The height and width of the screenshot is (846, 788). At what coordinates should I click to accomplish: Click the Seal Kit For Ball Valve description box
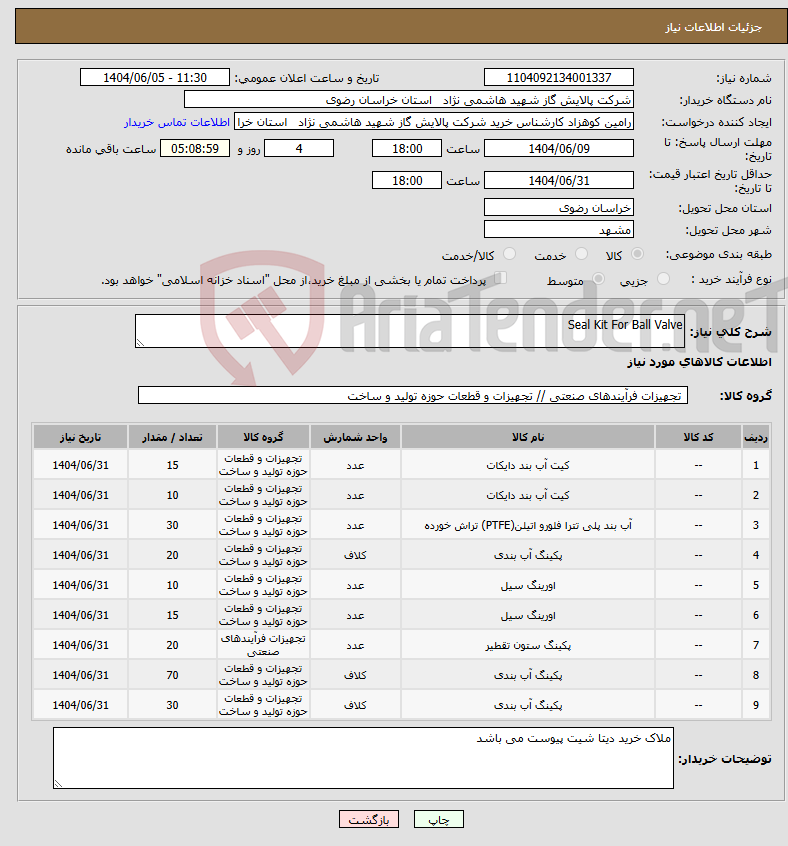410,331
